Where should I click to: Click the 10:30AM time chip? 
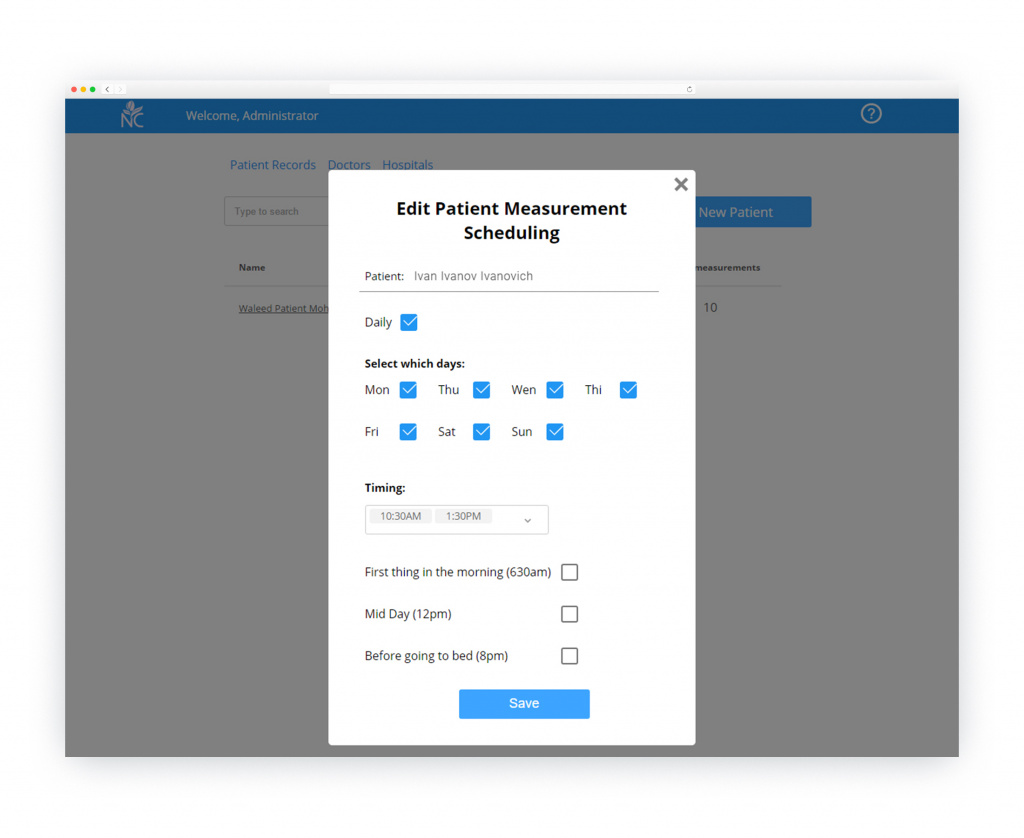coord(399,515)
